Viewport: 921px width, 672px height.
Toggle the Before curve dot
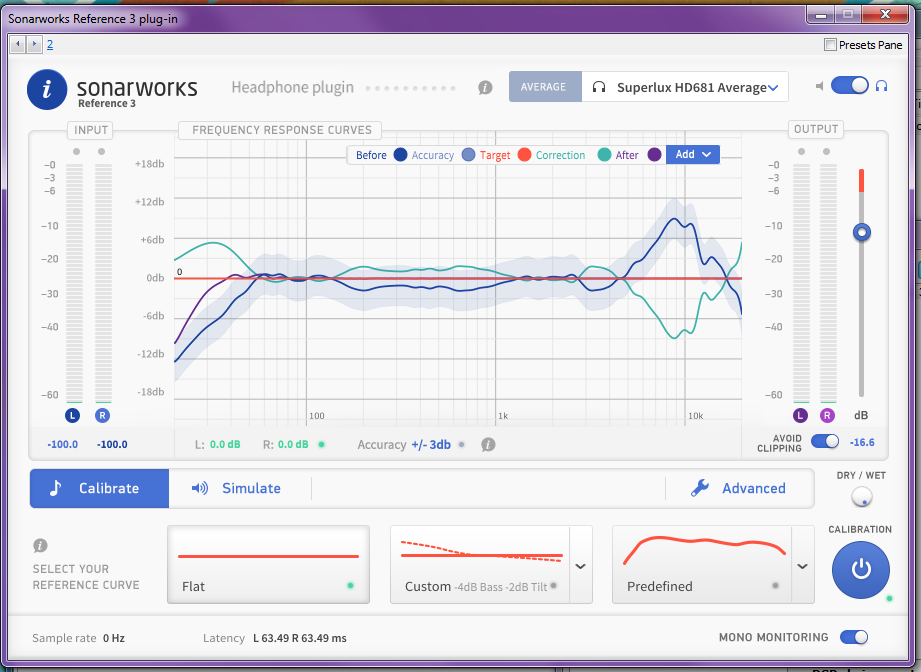click(x=401, y=155)
